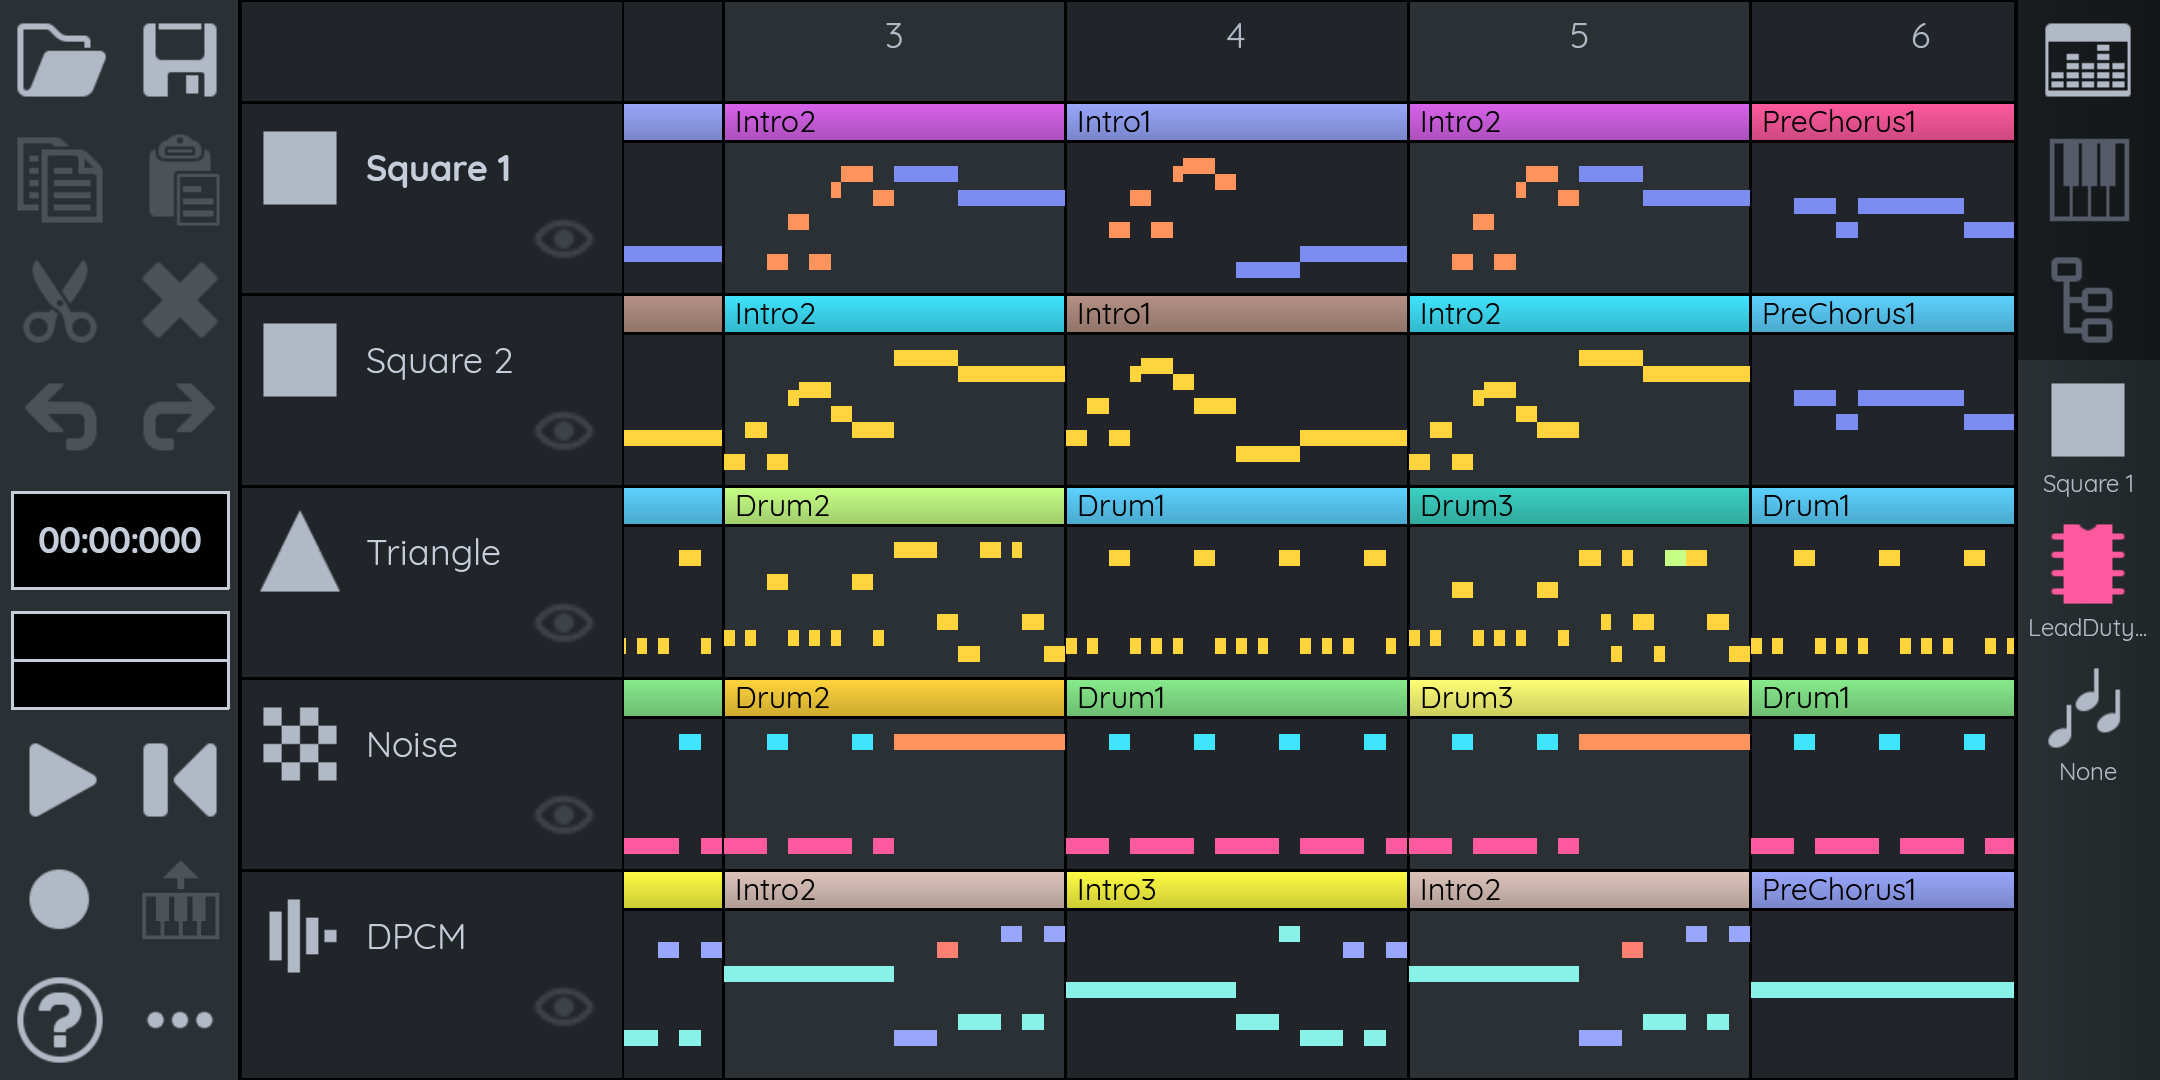Click the redo arrow icon

coord(180,415)
